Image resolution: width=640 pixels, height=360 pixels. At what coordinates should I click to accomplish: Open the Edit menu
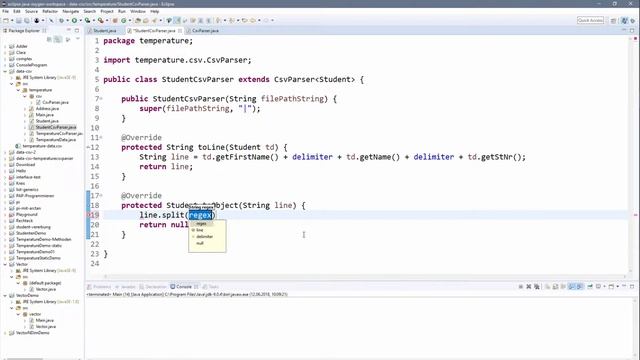pyautogui.click(x=17, y=11)
